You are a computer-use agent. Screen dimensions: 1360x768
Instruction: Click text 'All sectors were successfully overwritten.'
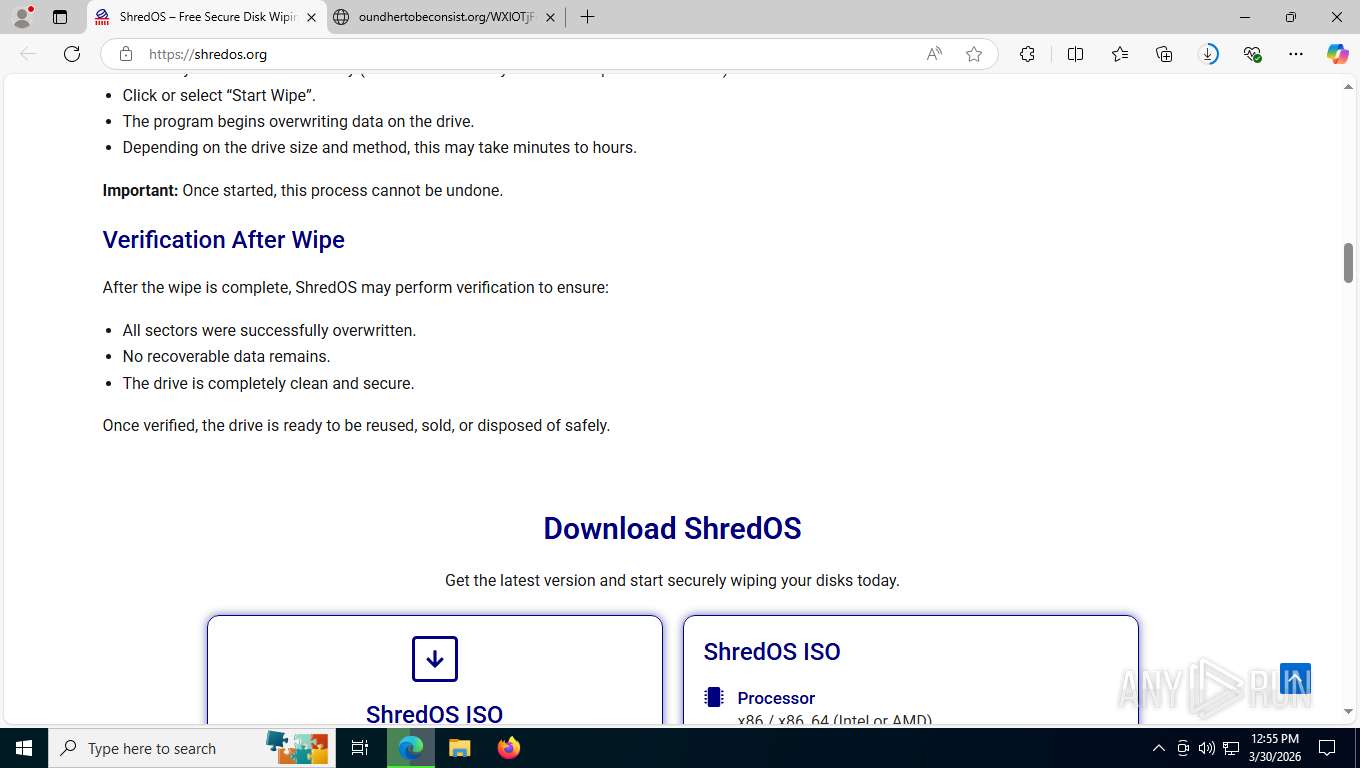click(x=269, y=330)
